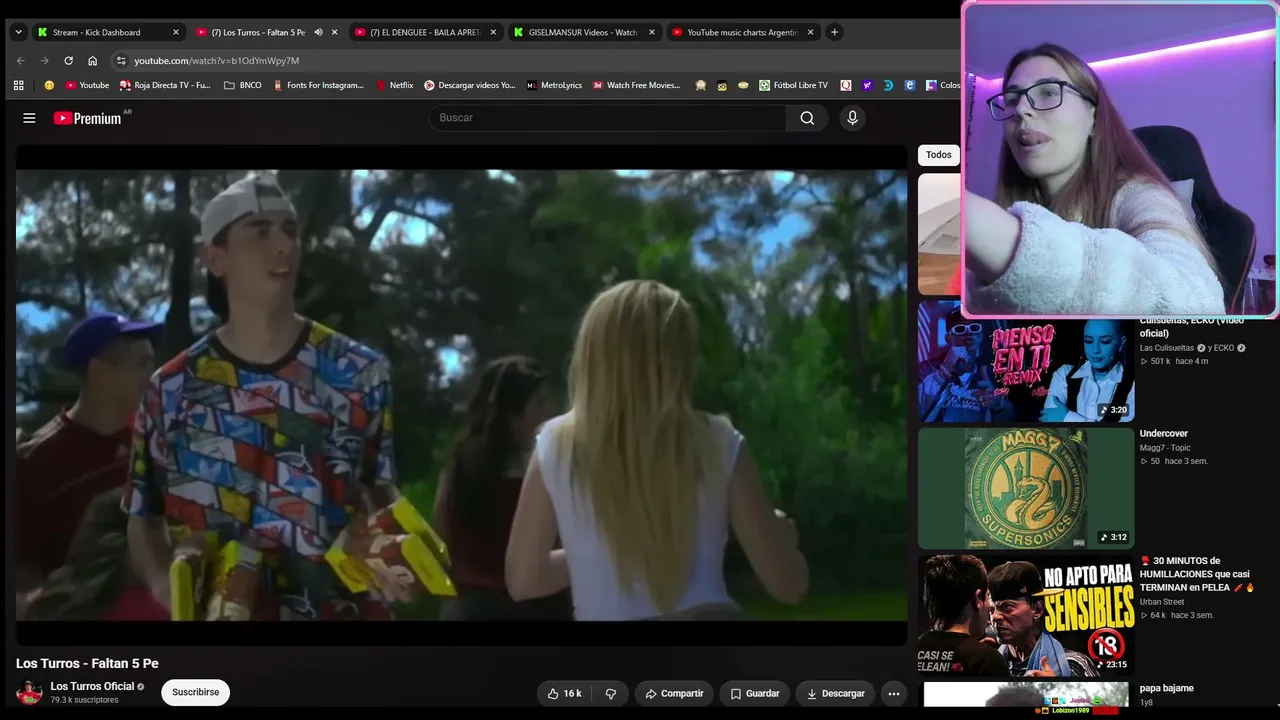Image resolution: width=1280 pixels, height=720 pixels.
Task: Dislike the video
Action: 611,693
